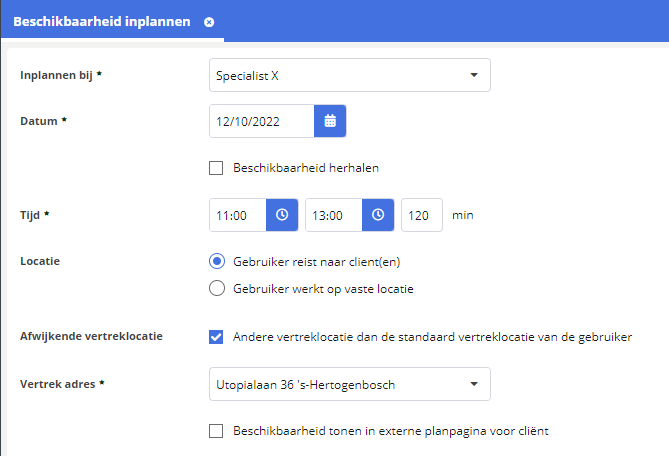The height and width of the screenshot is (456, 669).
Task: Choose Gebruiker werkt op vaste locatie
Action: tap(216, 289)
